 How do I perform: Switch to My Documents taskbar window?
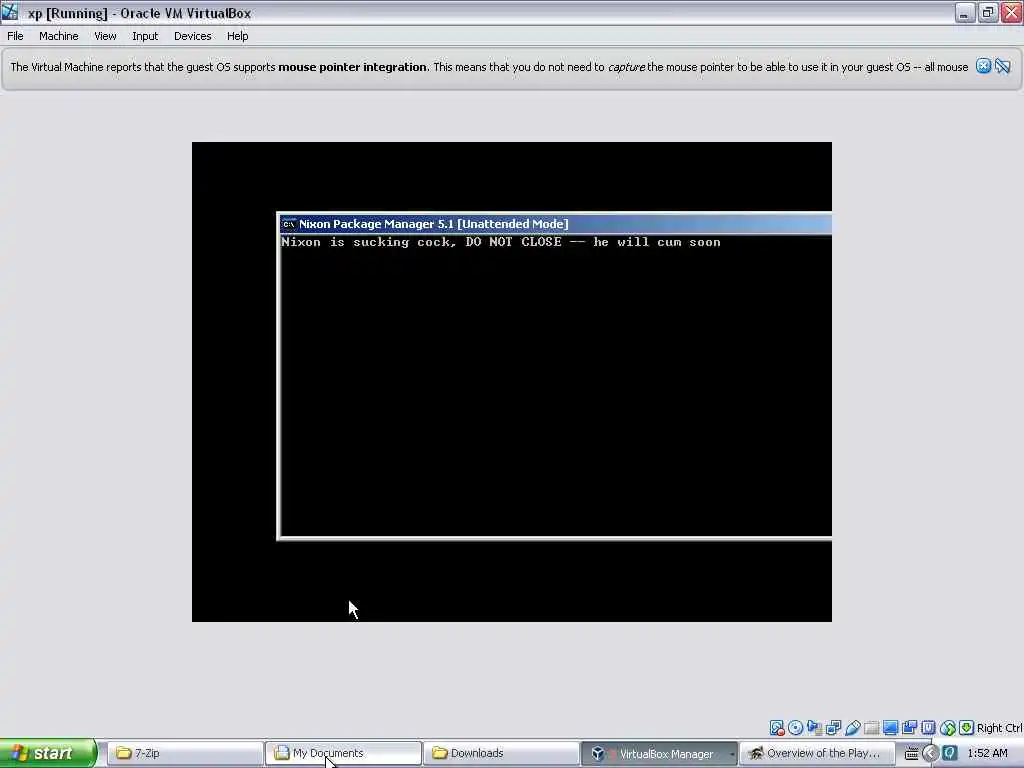pyautogui.click(x=343, y=753)
